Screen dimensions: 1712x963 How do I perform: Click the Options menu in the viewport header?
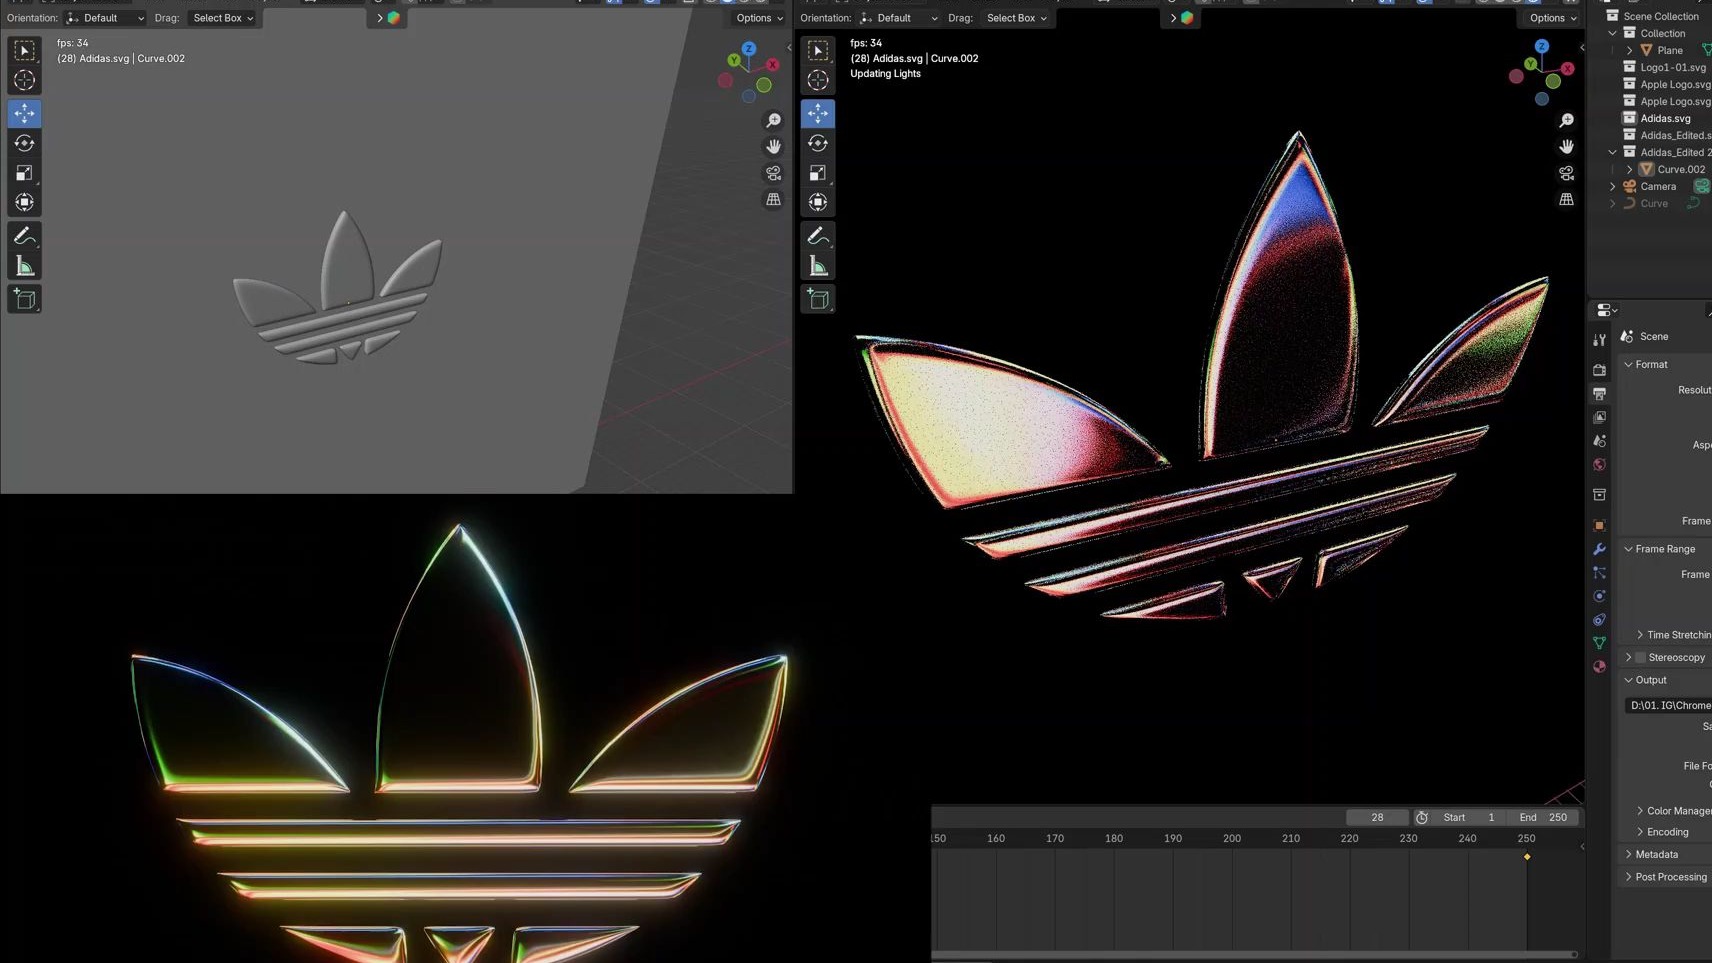(x=757, y=17)
